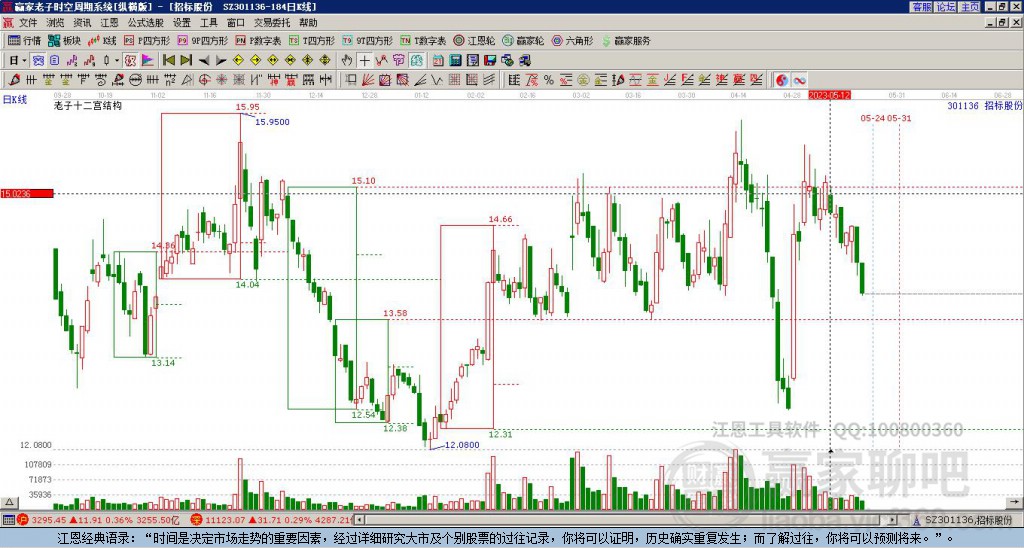
Task: Open the T四方形 tool
Action: (312, 40)
